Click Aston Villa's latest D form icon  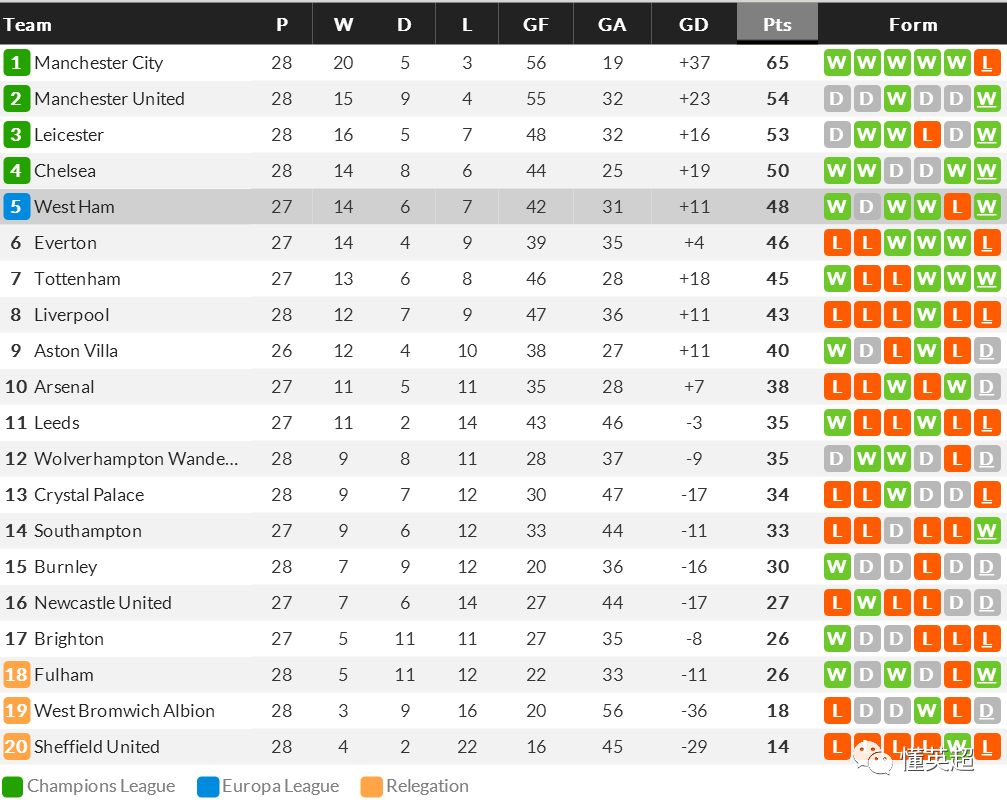point(986,351)
